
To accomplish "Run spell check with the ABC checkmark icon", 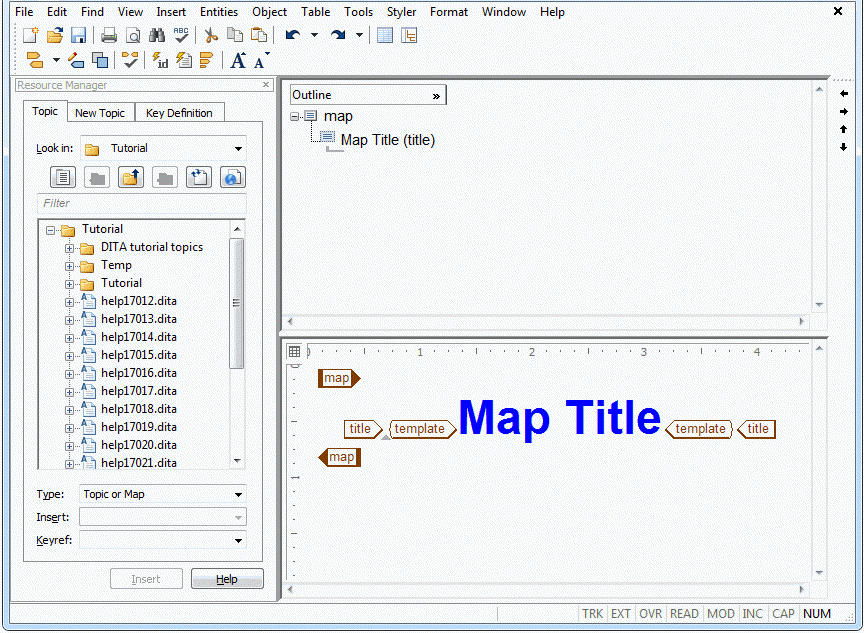I will click(181, 35).
